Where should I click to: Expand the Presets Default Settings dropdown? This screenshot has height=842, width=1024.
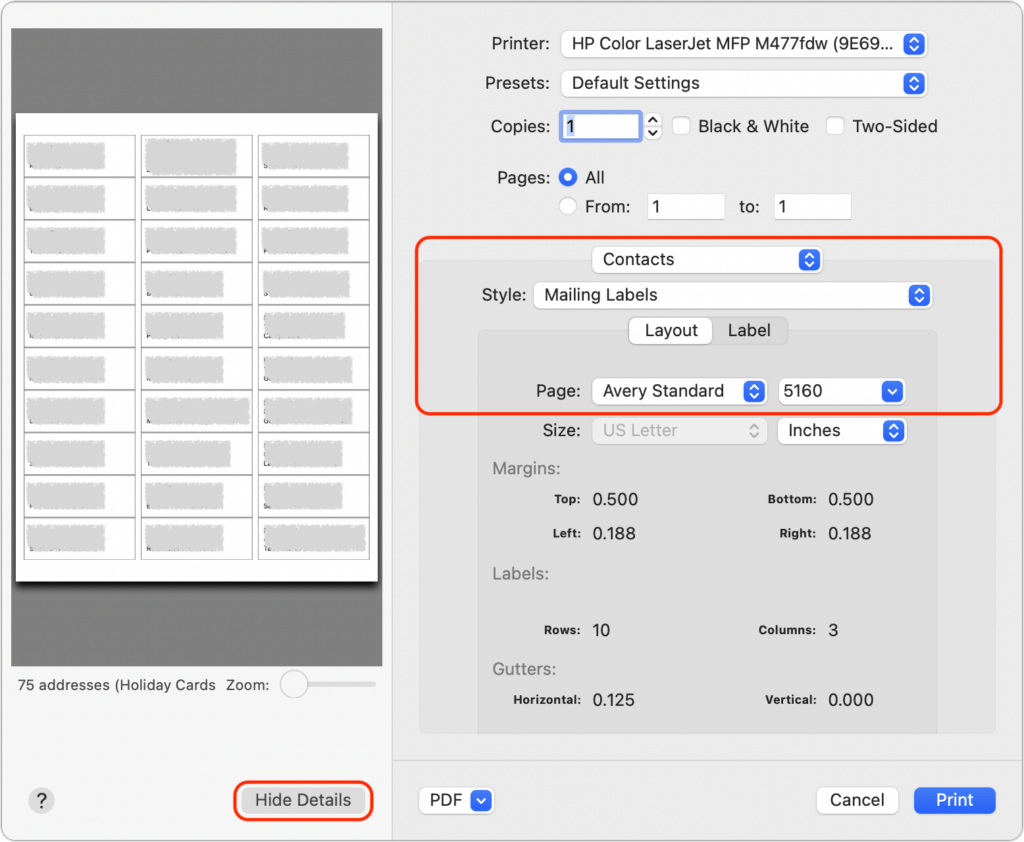(743, 83)
